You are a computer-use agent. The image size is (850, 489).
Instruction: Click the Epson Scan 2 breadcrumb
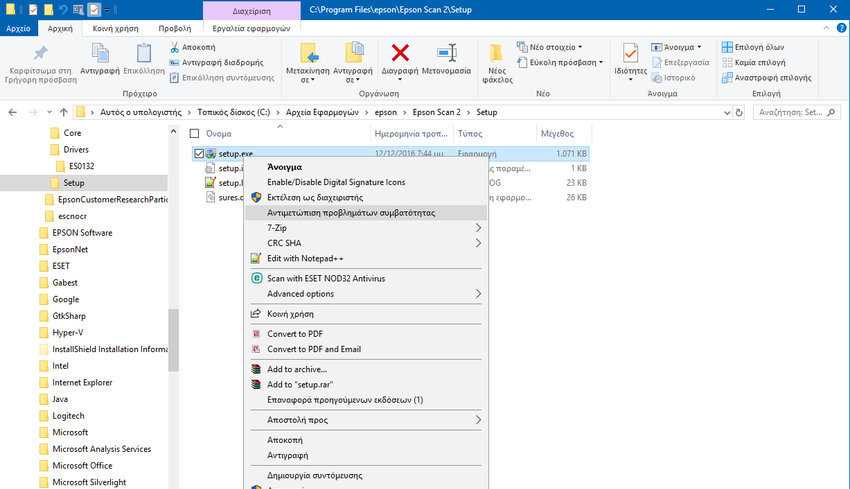click(x=436, y=112)
